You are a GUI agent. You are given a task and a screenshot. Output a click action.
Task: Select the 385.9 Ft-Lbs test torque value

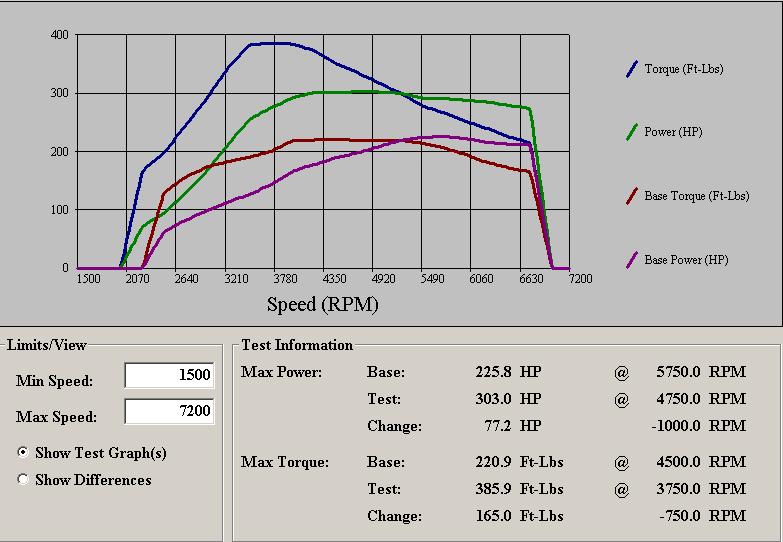(520, 489)
